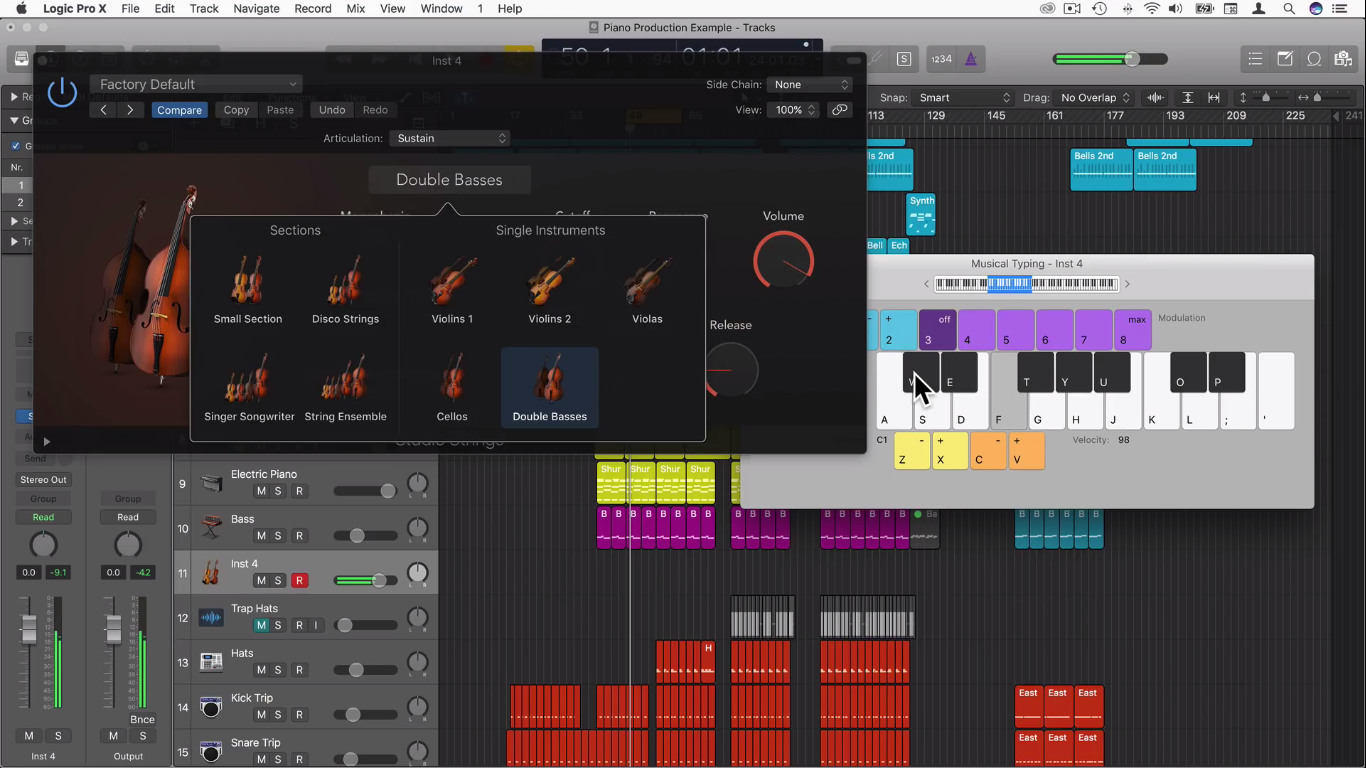
Task: Open the Side Chain dropdown
Action: [x=810, y=85]
